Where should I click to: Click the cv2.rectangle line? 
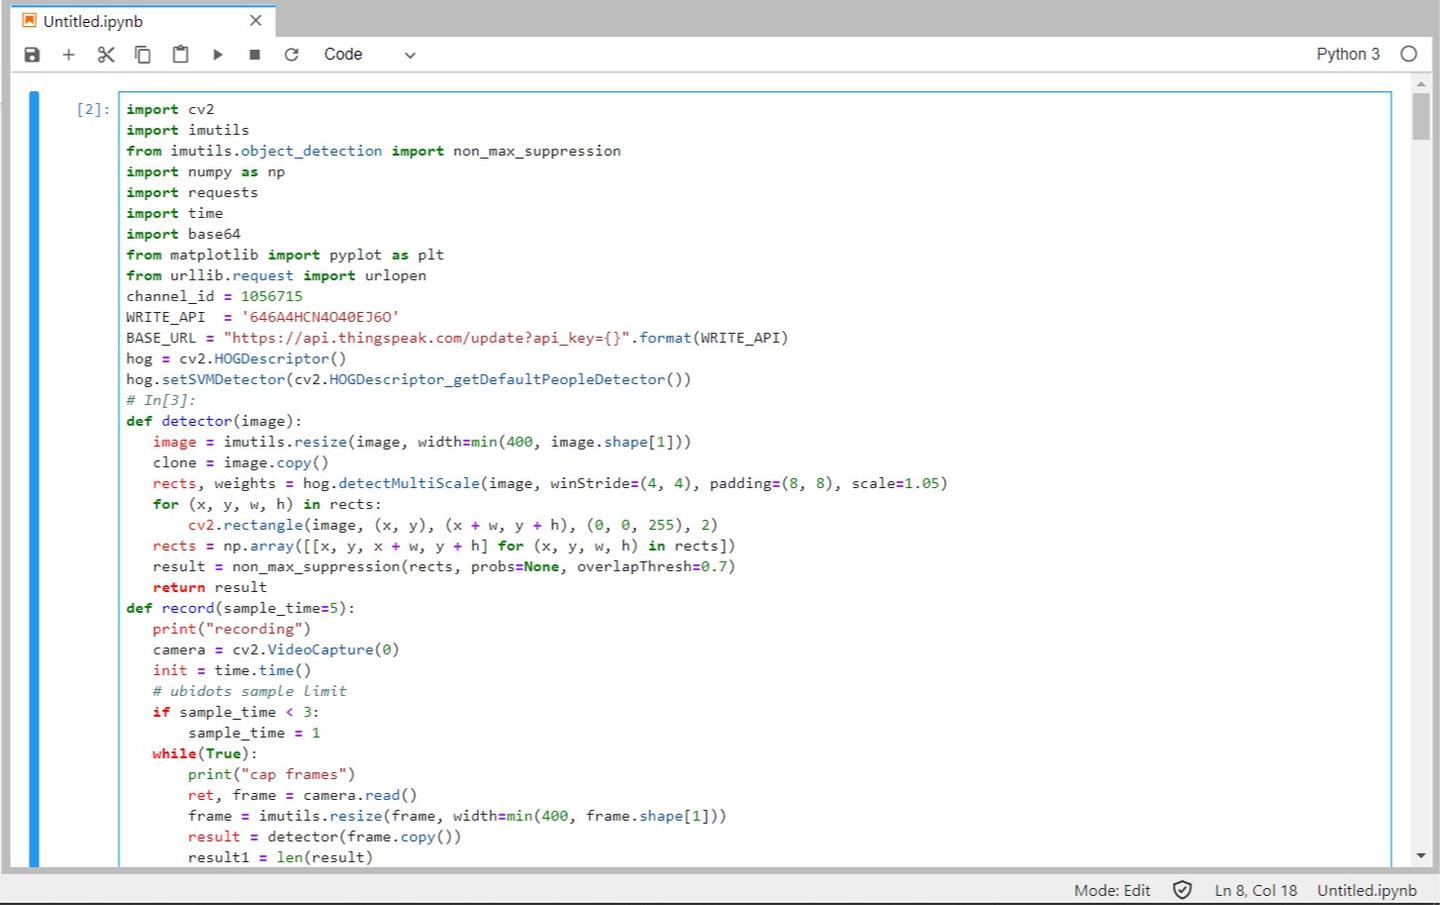pyautogui.click(x=453, y=525)
